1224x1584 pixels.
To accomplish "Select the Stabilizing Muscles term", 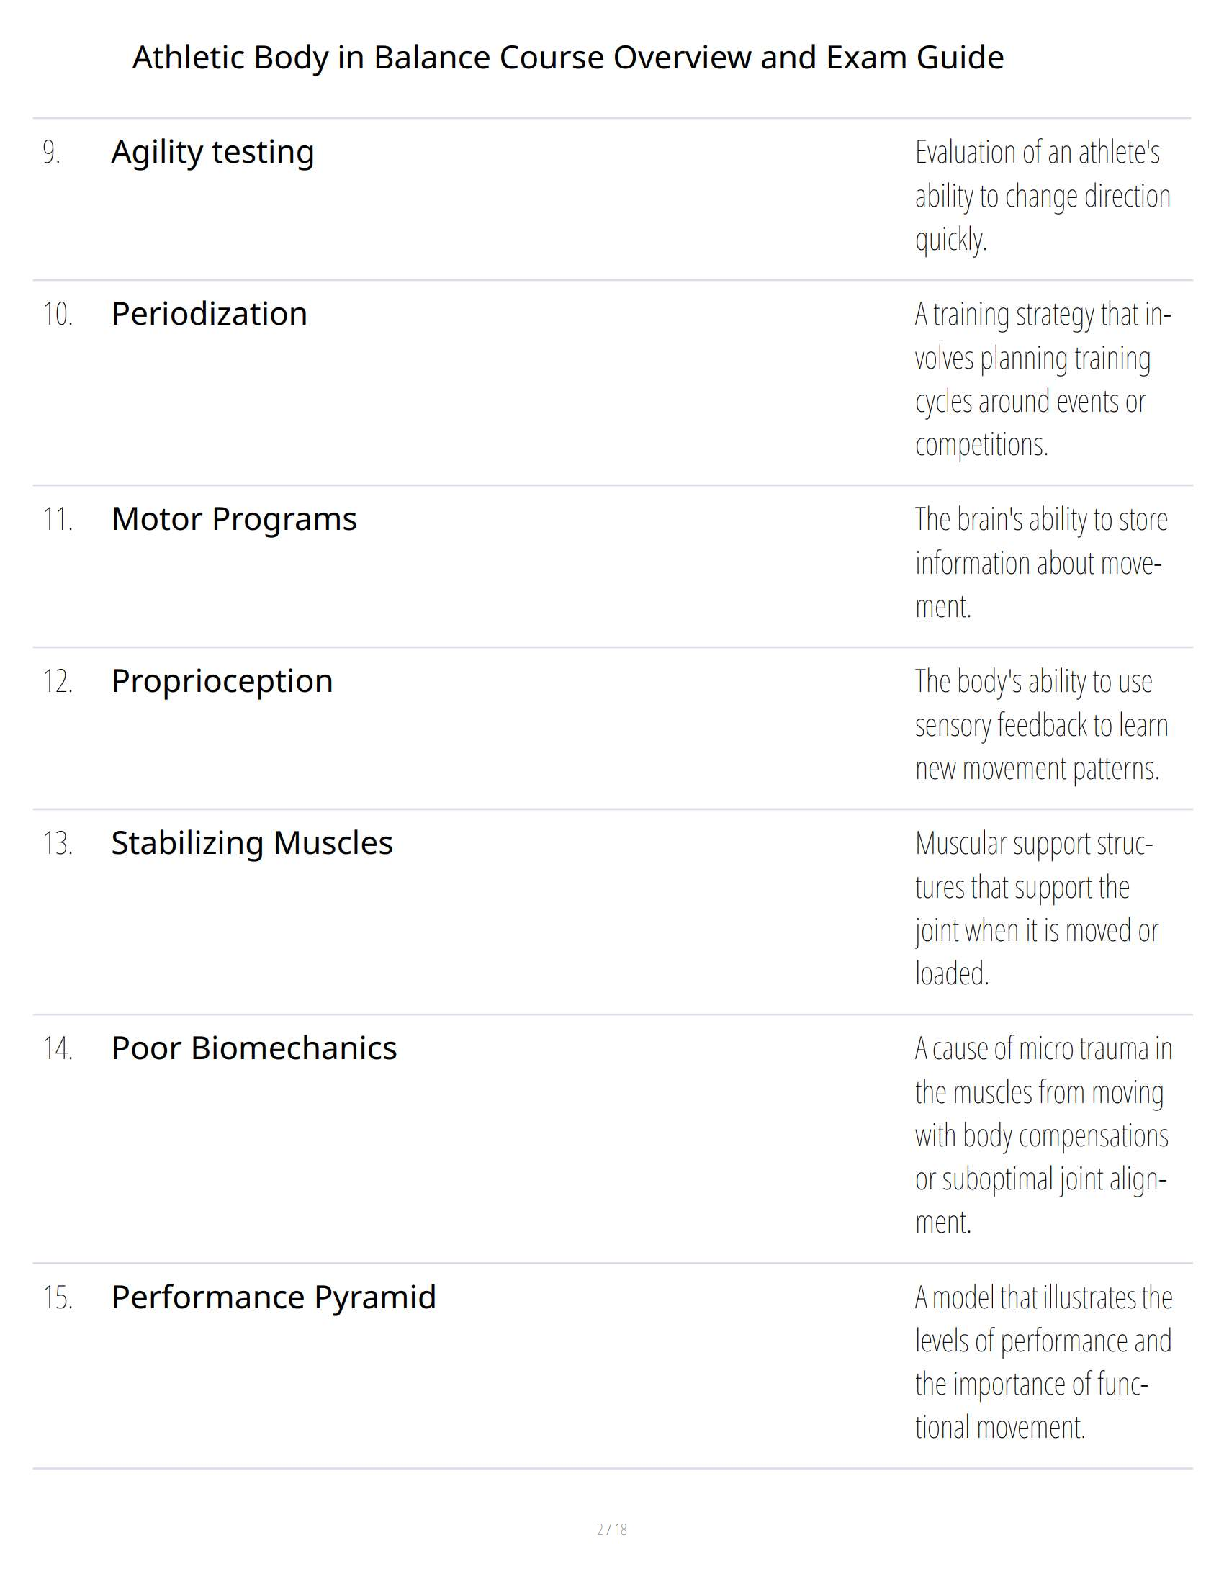I will coord(252,843).
